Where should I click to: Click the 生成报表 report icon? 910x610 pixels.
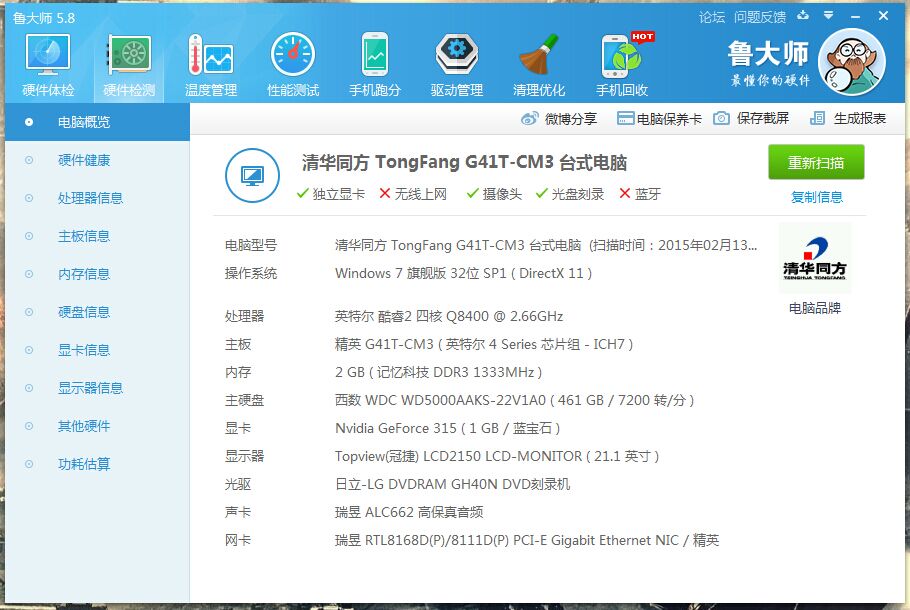817,118
